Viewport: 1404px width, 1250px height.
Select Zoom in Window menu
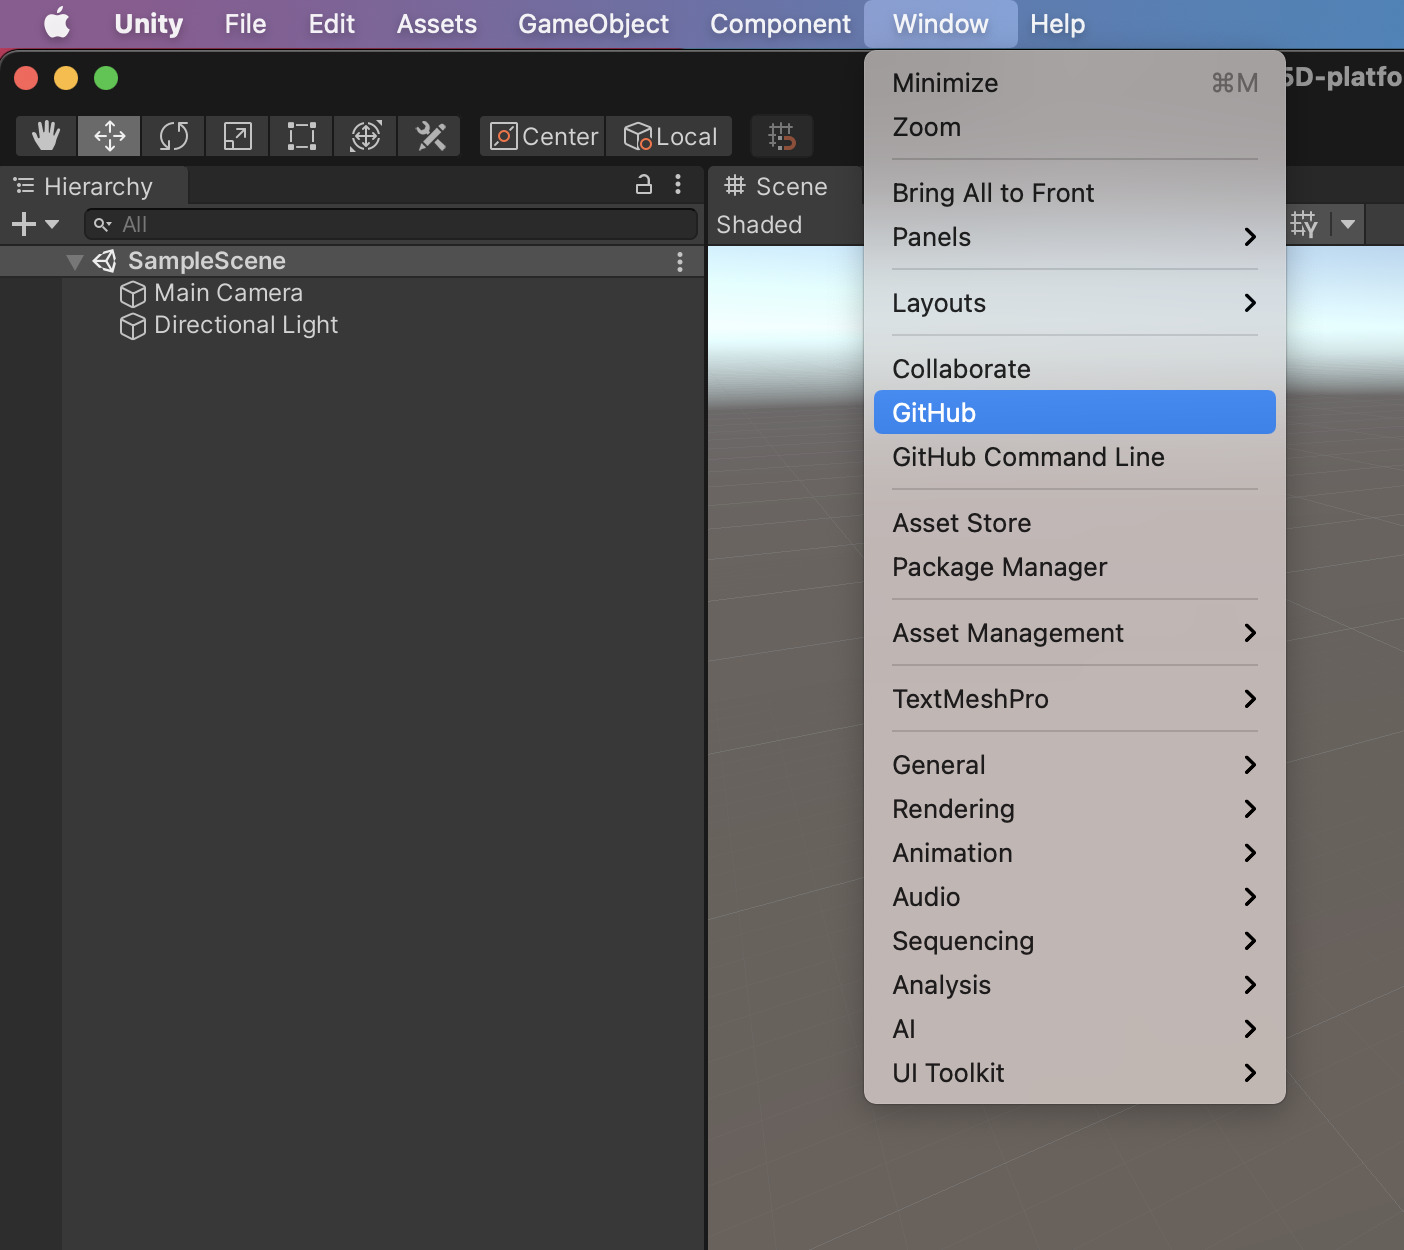tap(1074, 127)
